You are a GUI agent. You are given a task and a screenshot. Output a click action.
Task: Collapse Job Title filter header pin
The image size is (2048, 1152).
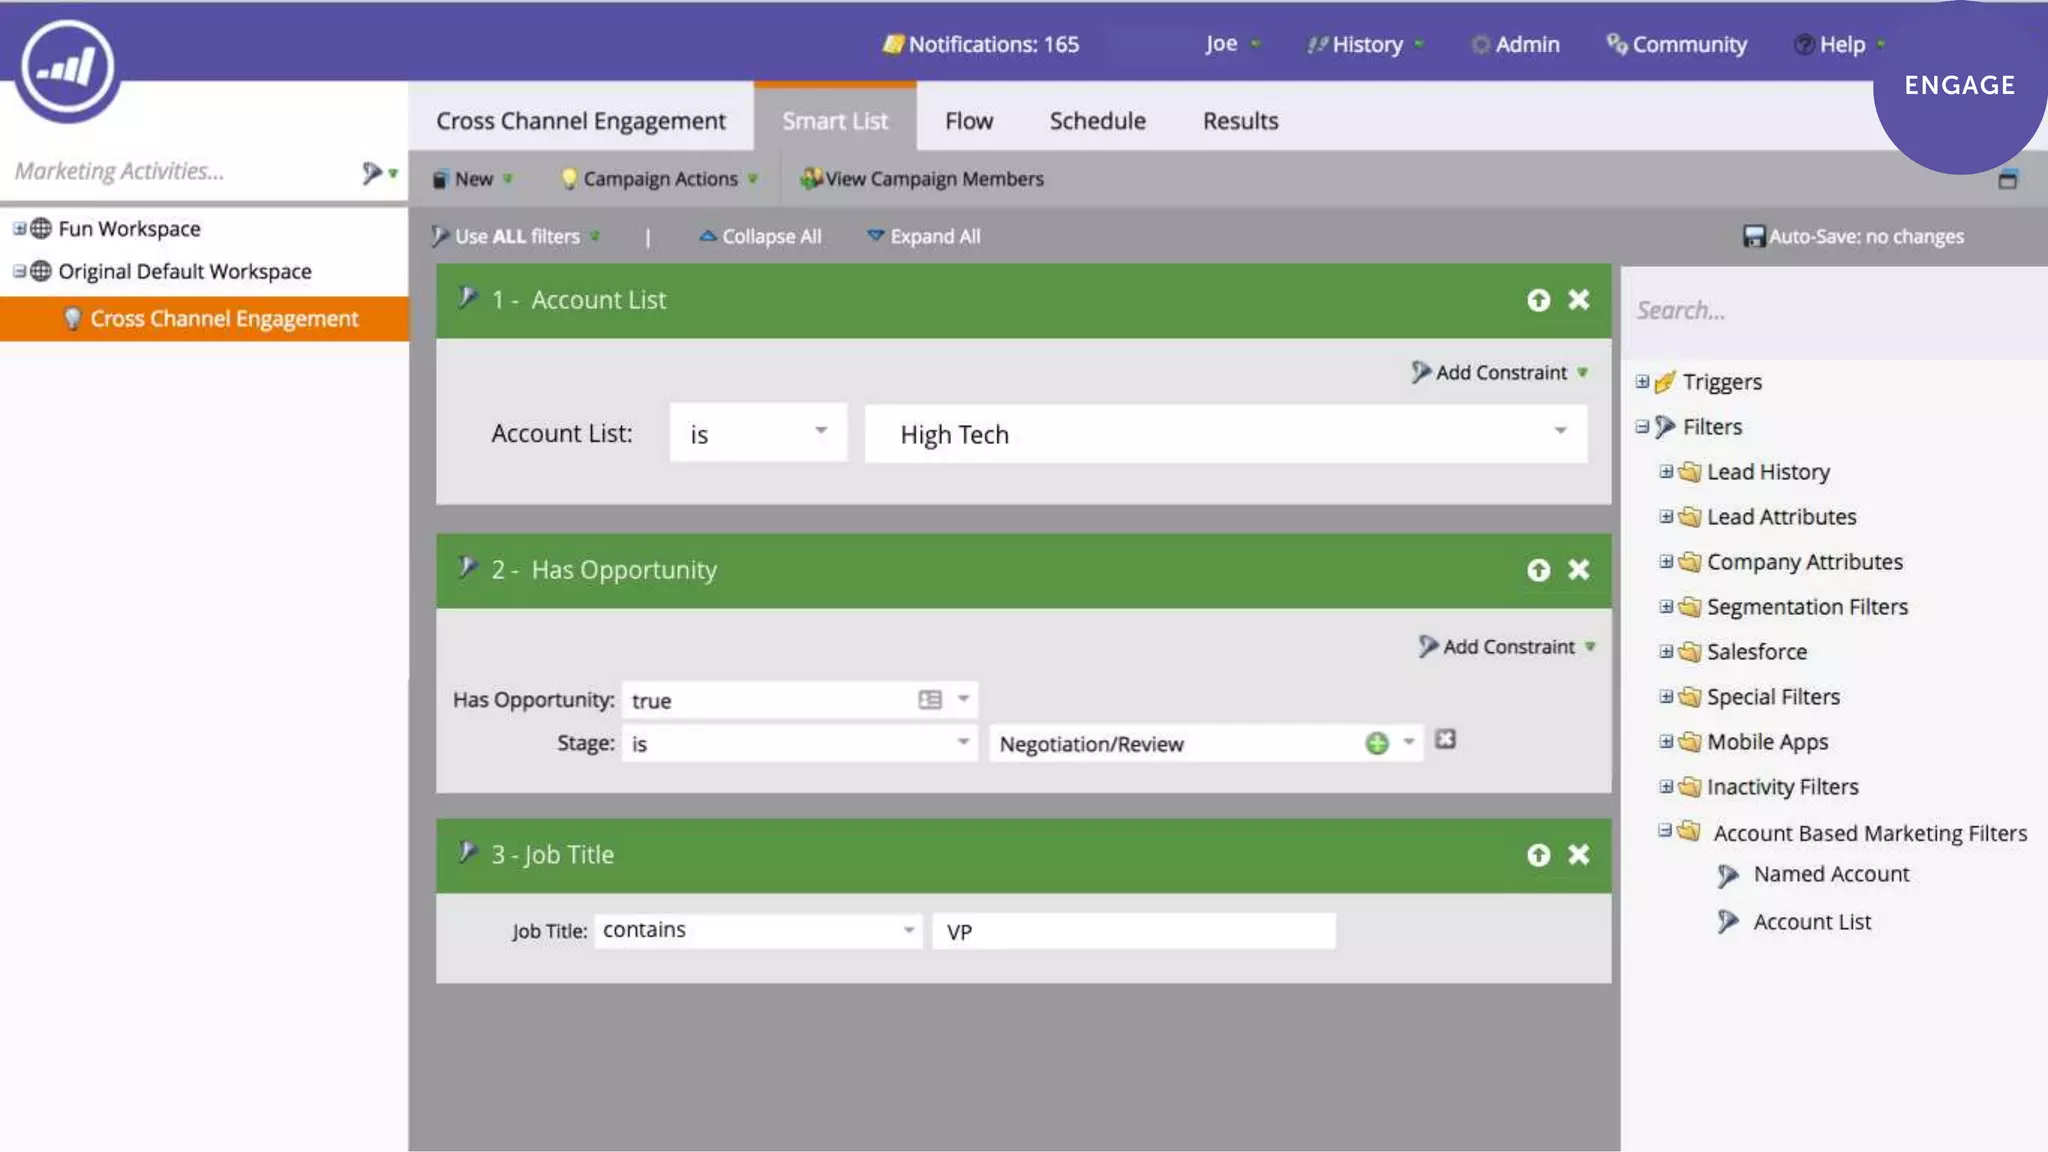(467, 852)
